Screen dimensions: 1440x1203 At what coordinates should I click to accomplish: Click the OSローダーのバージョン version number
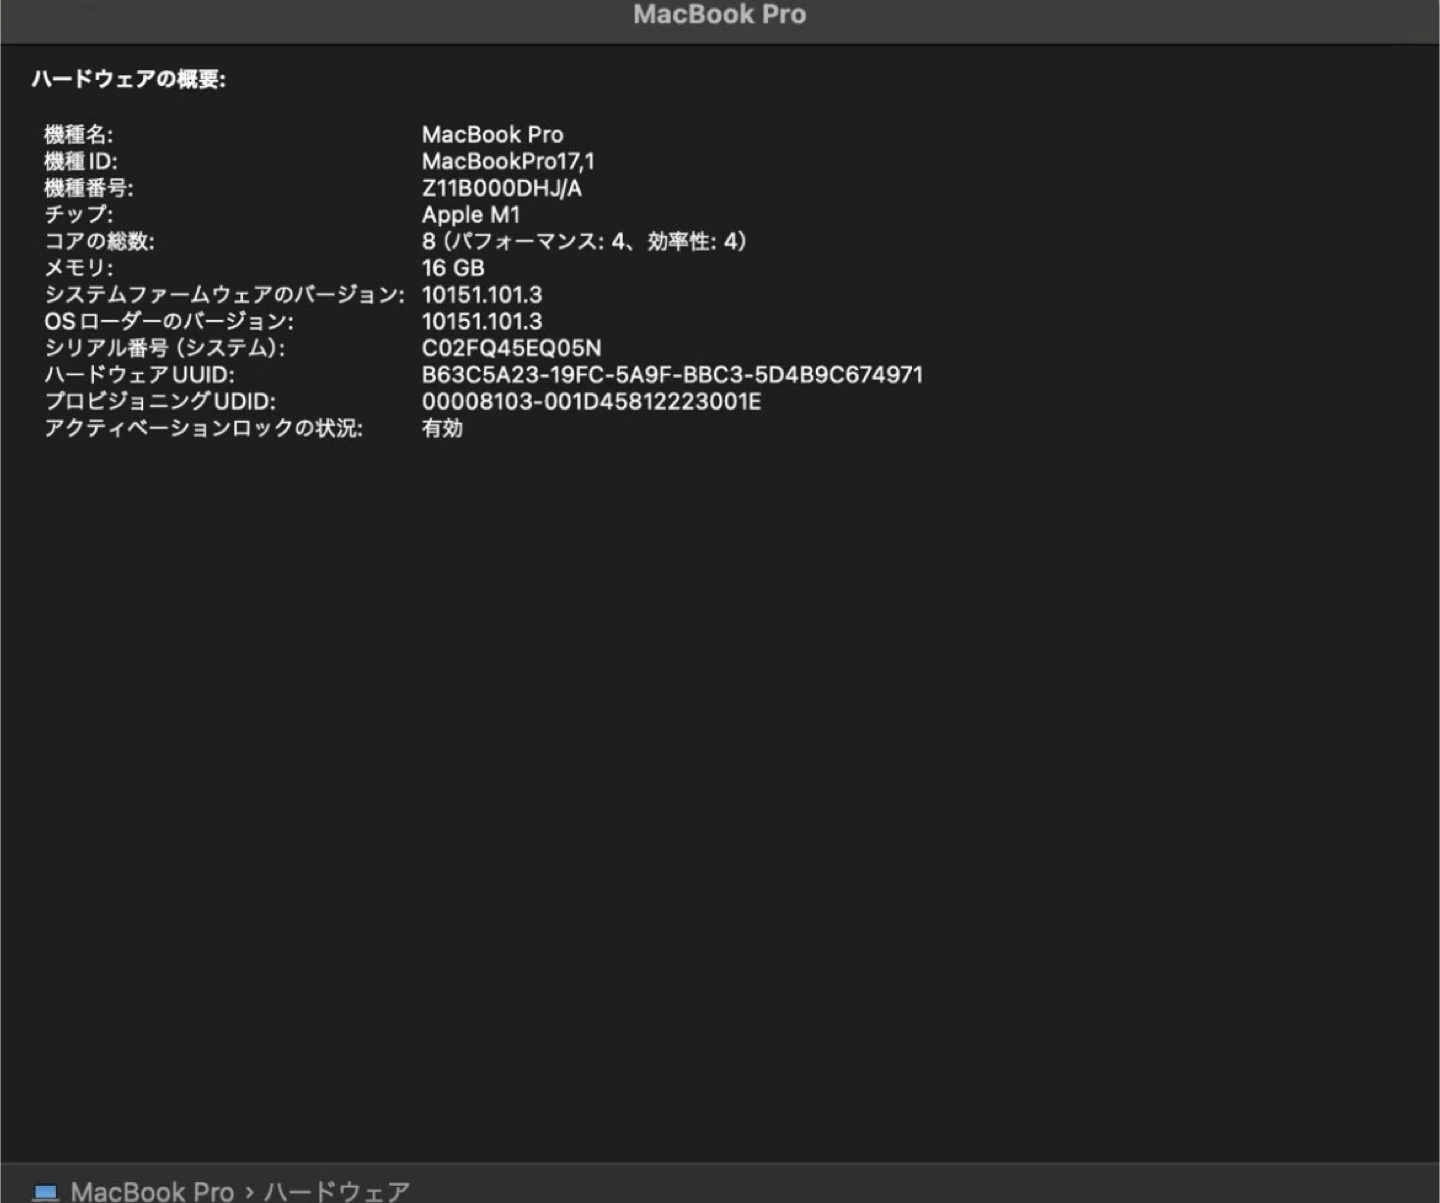[x=481, y=321]
